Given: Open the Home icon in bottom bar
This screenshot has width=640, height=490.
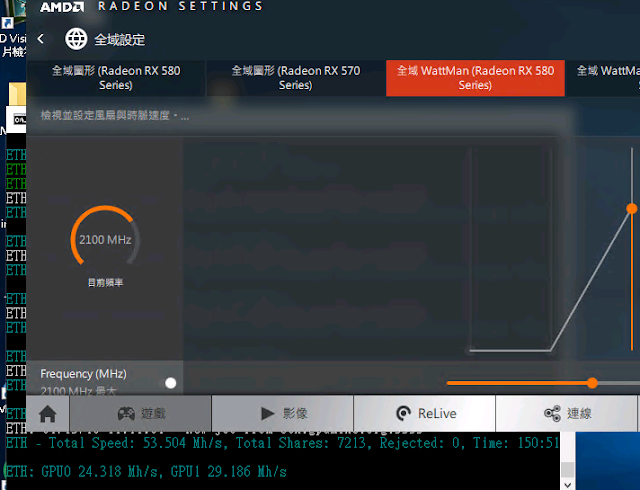Looking at the screenshot, I should [48, 414].
